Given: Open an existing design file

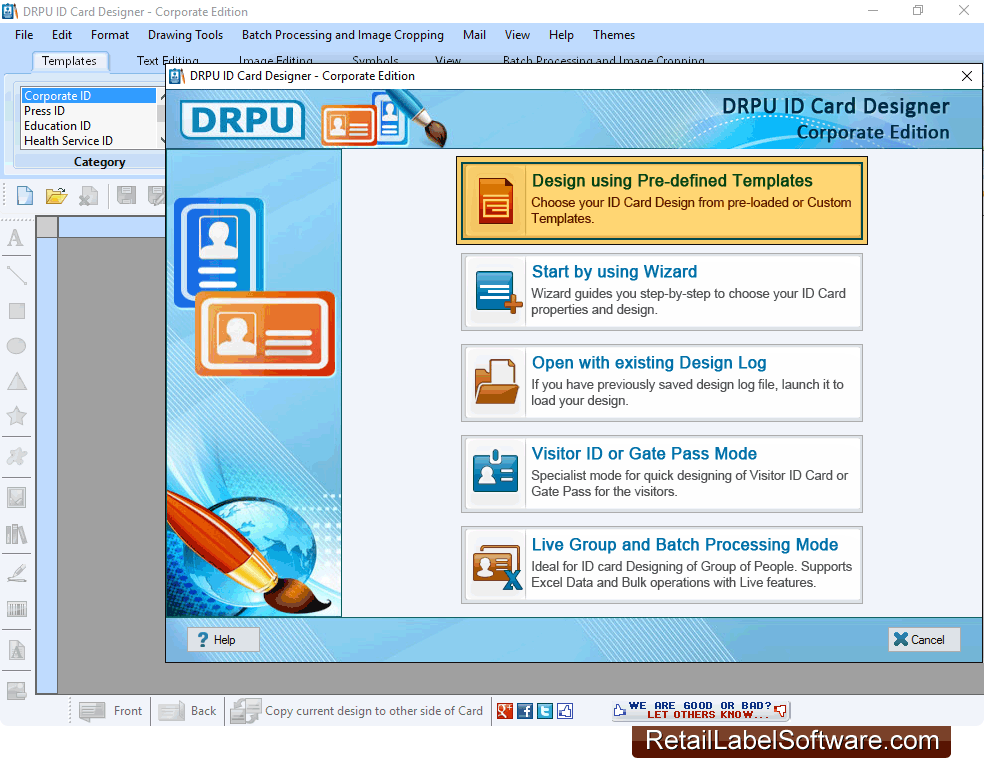Looking at the screenshot, I should (x=55, y=195).
